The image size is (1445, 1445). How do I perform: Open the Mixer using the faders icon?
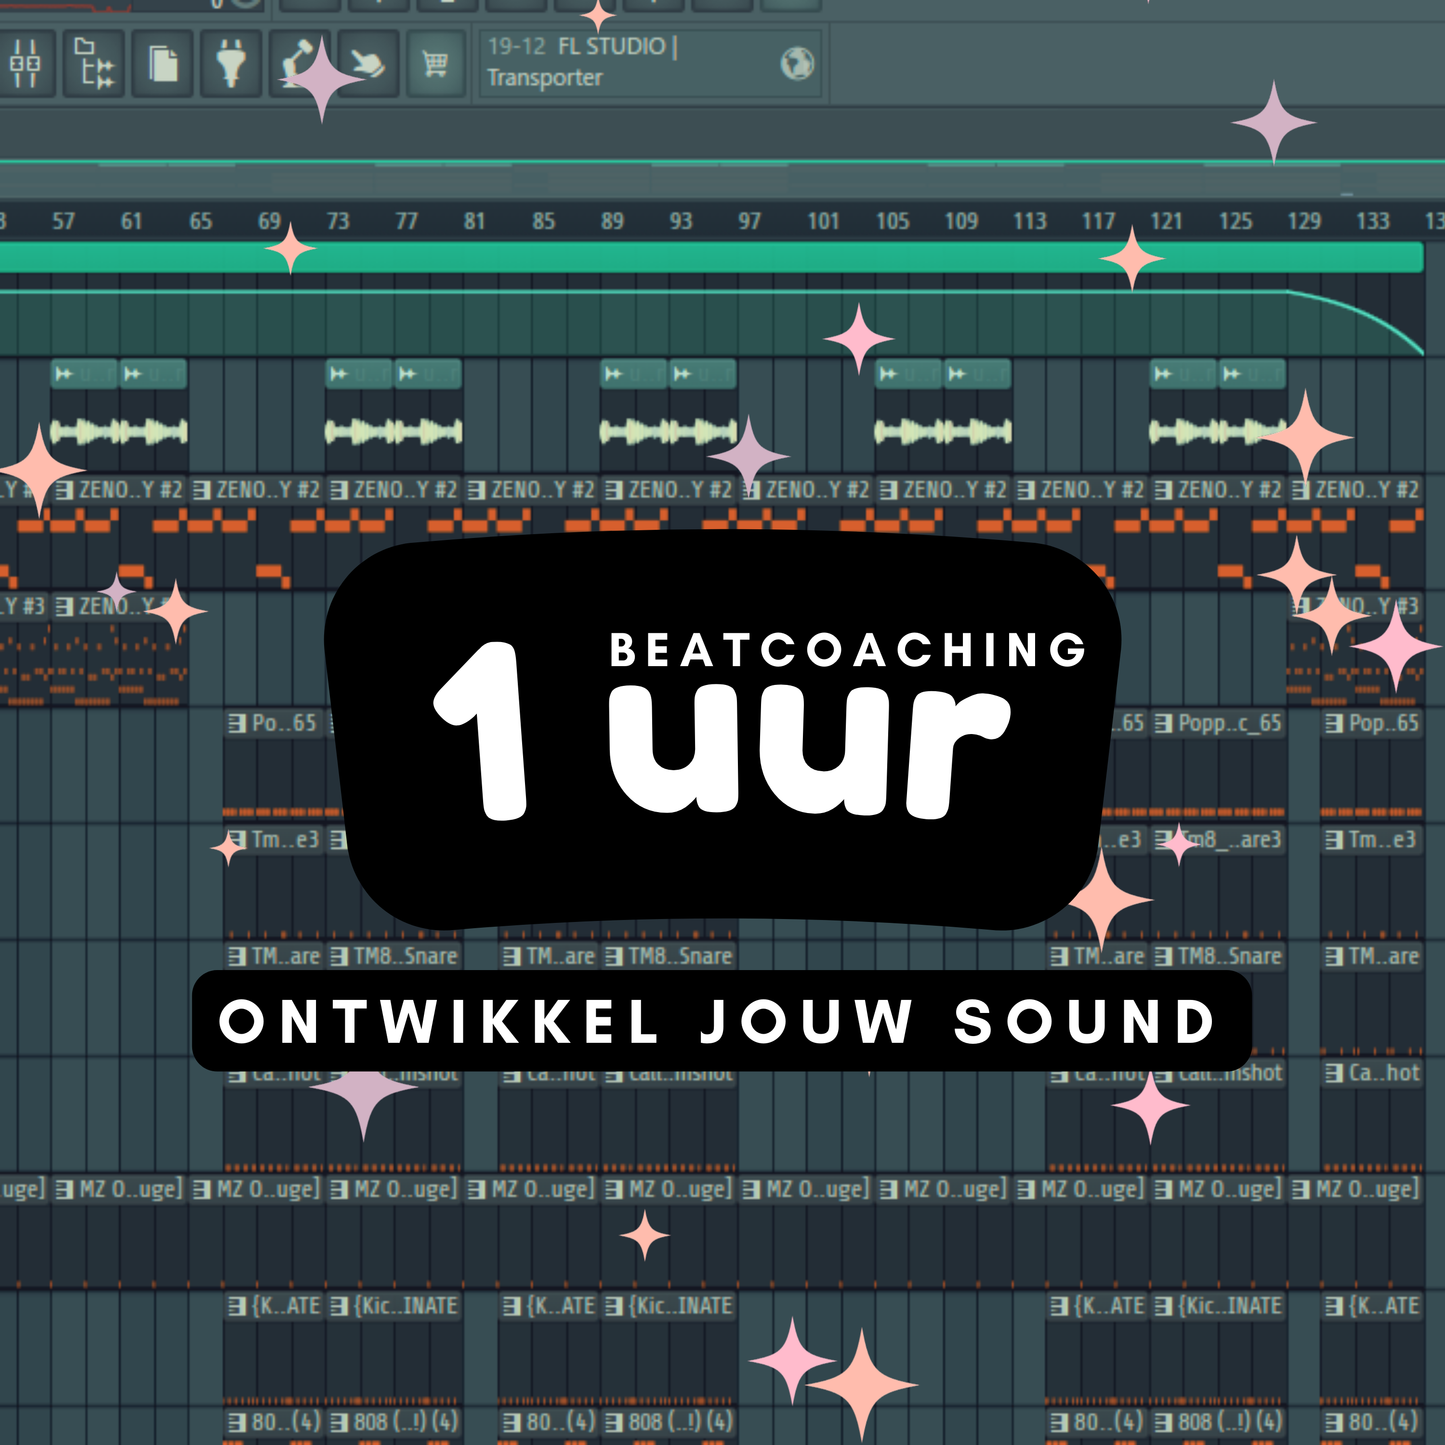click(27, 65)
